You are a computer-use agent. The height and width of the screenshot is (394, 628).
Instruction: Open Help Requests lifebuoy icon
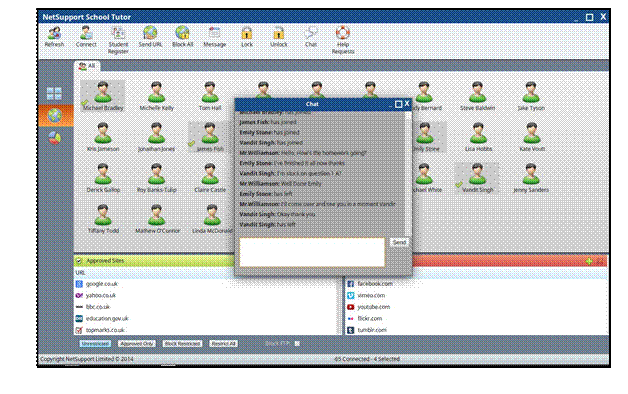point(343,40)
